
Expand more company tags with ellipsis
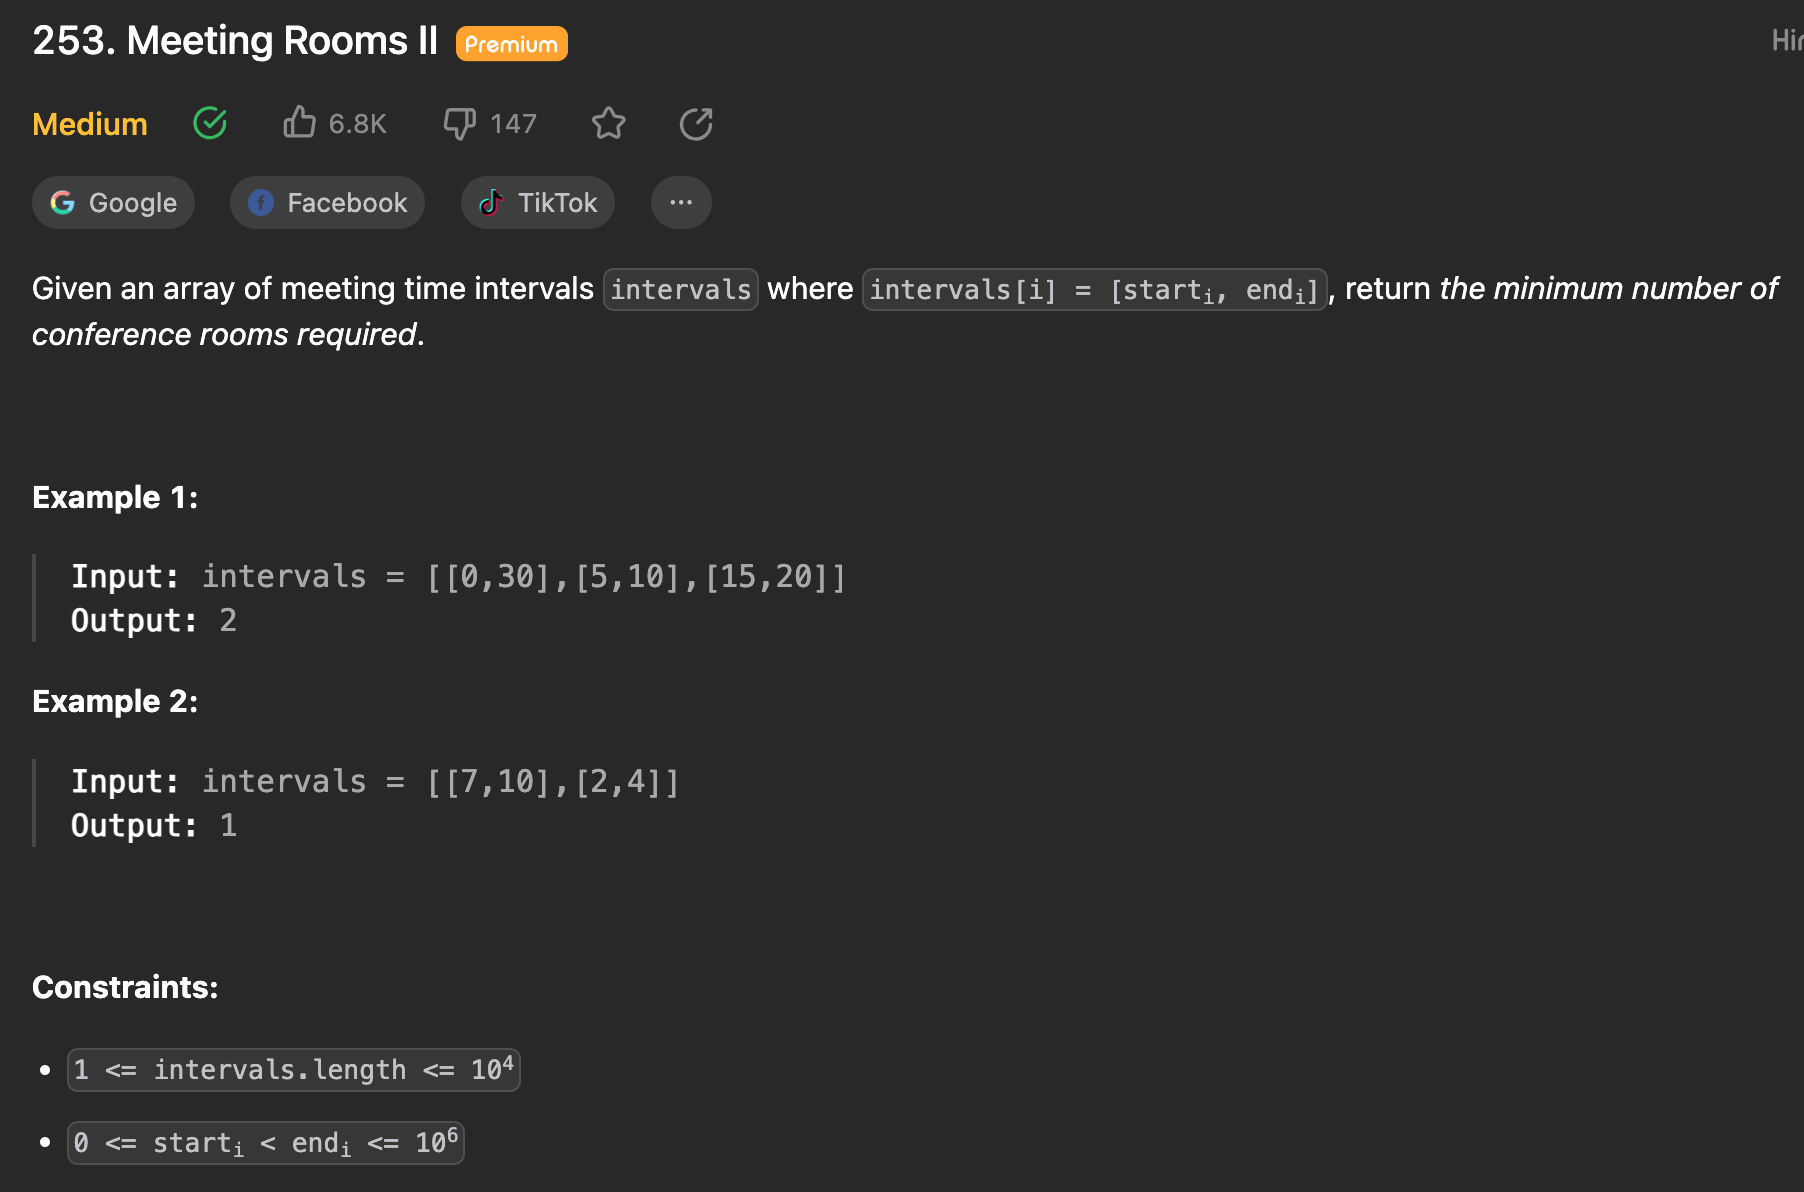click(681, 203)
